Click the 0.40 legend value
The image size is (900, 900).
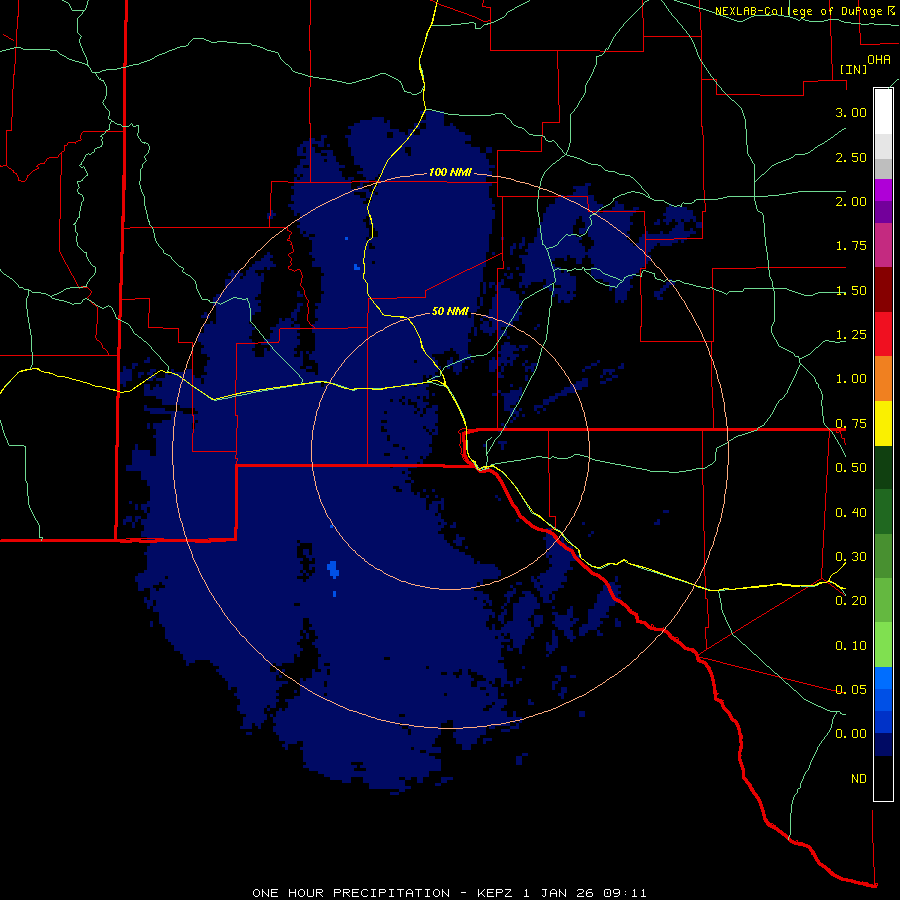(x=851, y=513)
